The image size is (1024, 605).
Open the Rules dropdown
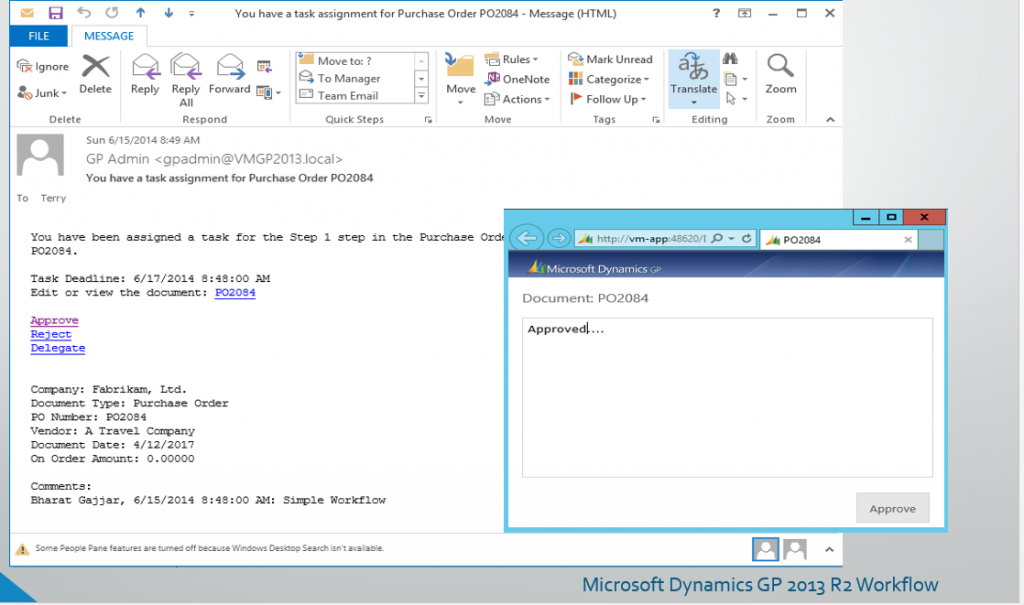511,59
